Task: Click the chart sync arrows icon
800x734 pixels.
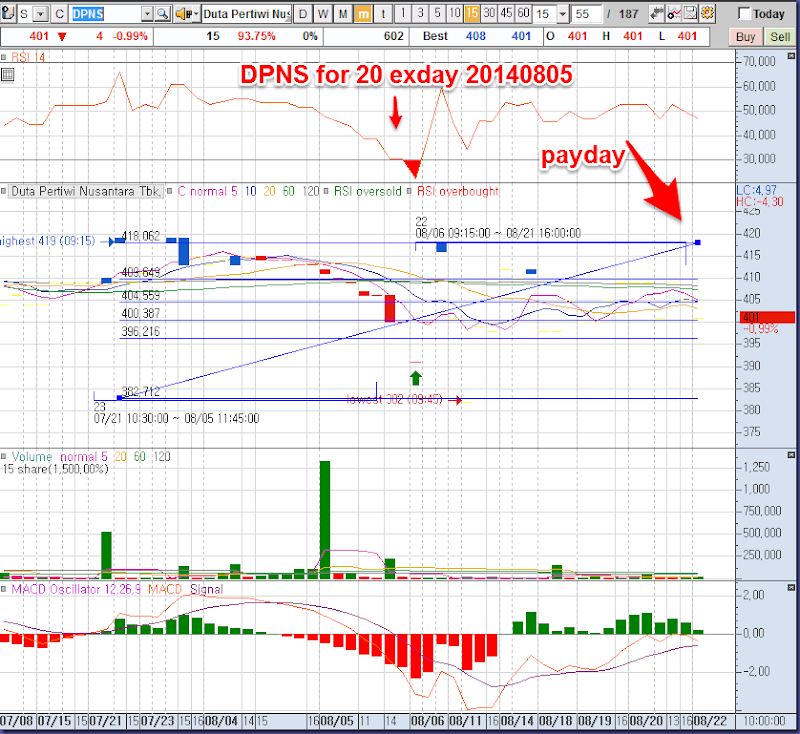Action: point(657,14)
